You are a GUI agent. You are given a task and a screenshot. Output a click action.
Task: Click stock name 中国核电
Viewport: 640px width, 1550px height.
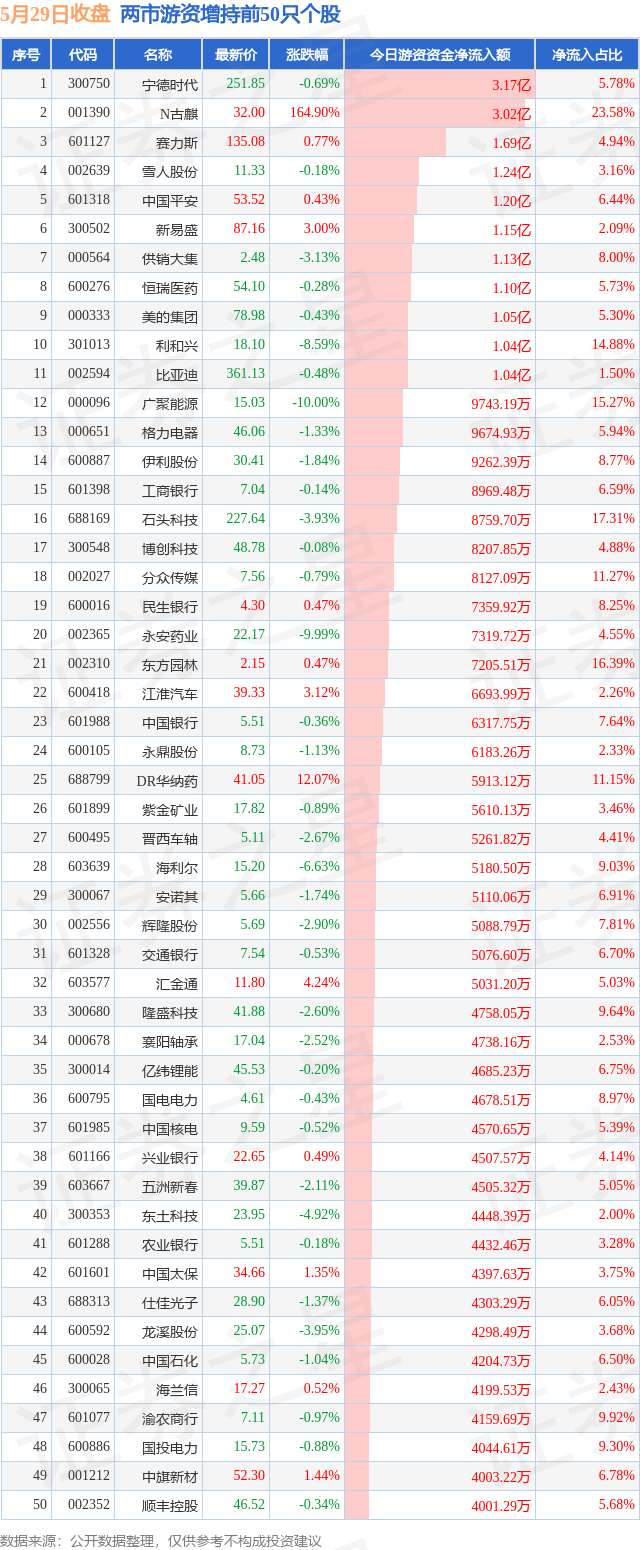[x=170, y=1128]
